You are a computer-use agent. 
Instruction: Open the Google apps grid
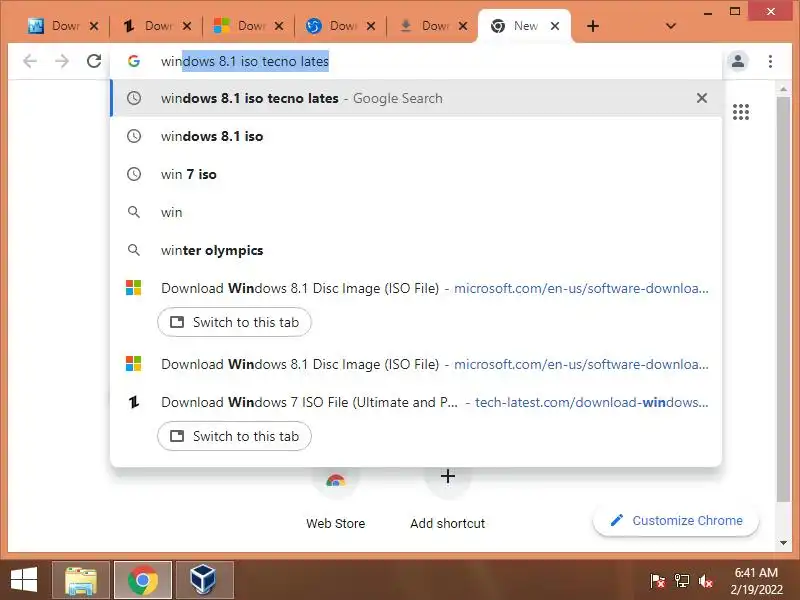pyautogui.click(x=741, y=112)
